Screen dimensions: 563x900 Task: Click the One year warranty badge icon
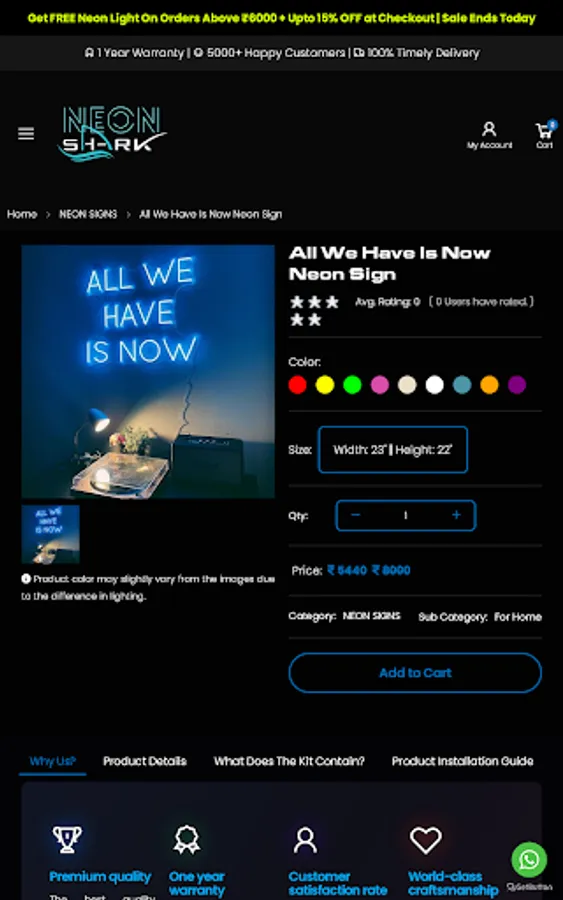(x=187, y=840)
